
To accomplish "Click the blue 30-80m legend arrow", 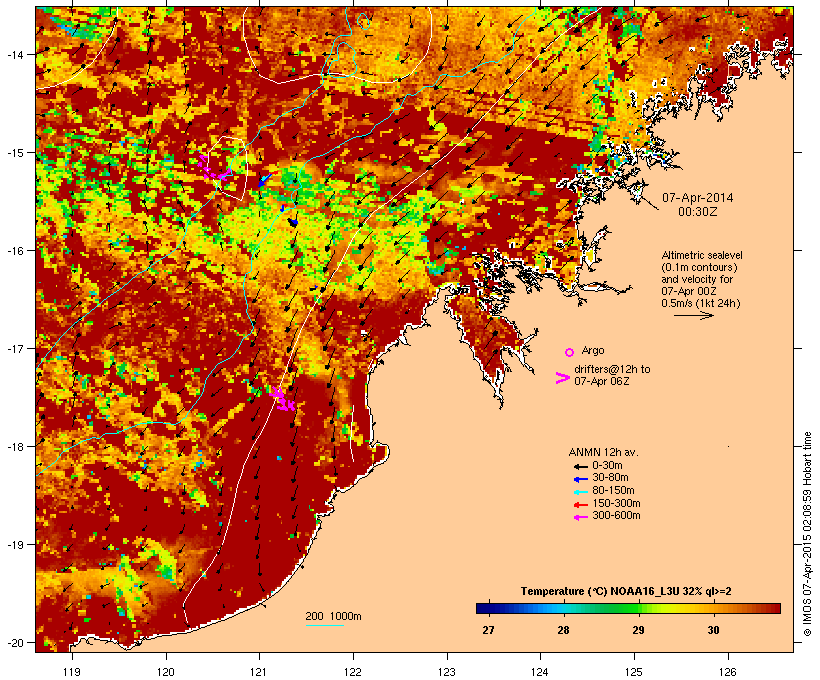I will (x=580, y=479).
